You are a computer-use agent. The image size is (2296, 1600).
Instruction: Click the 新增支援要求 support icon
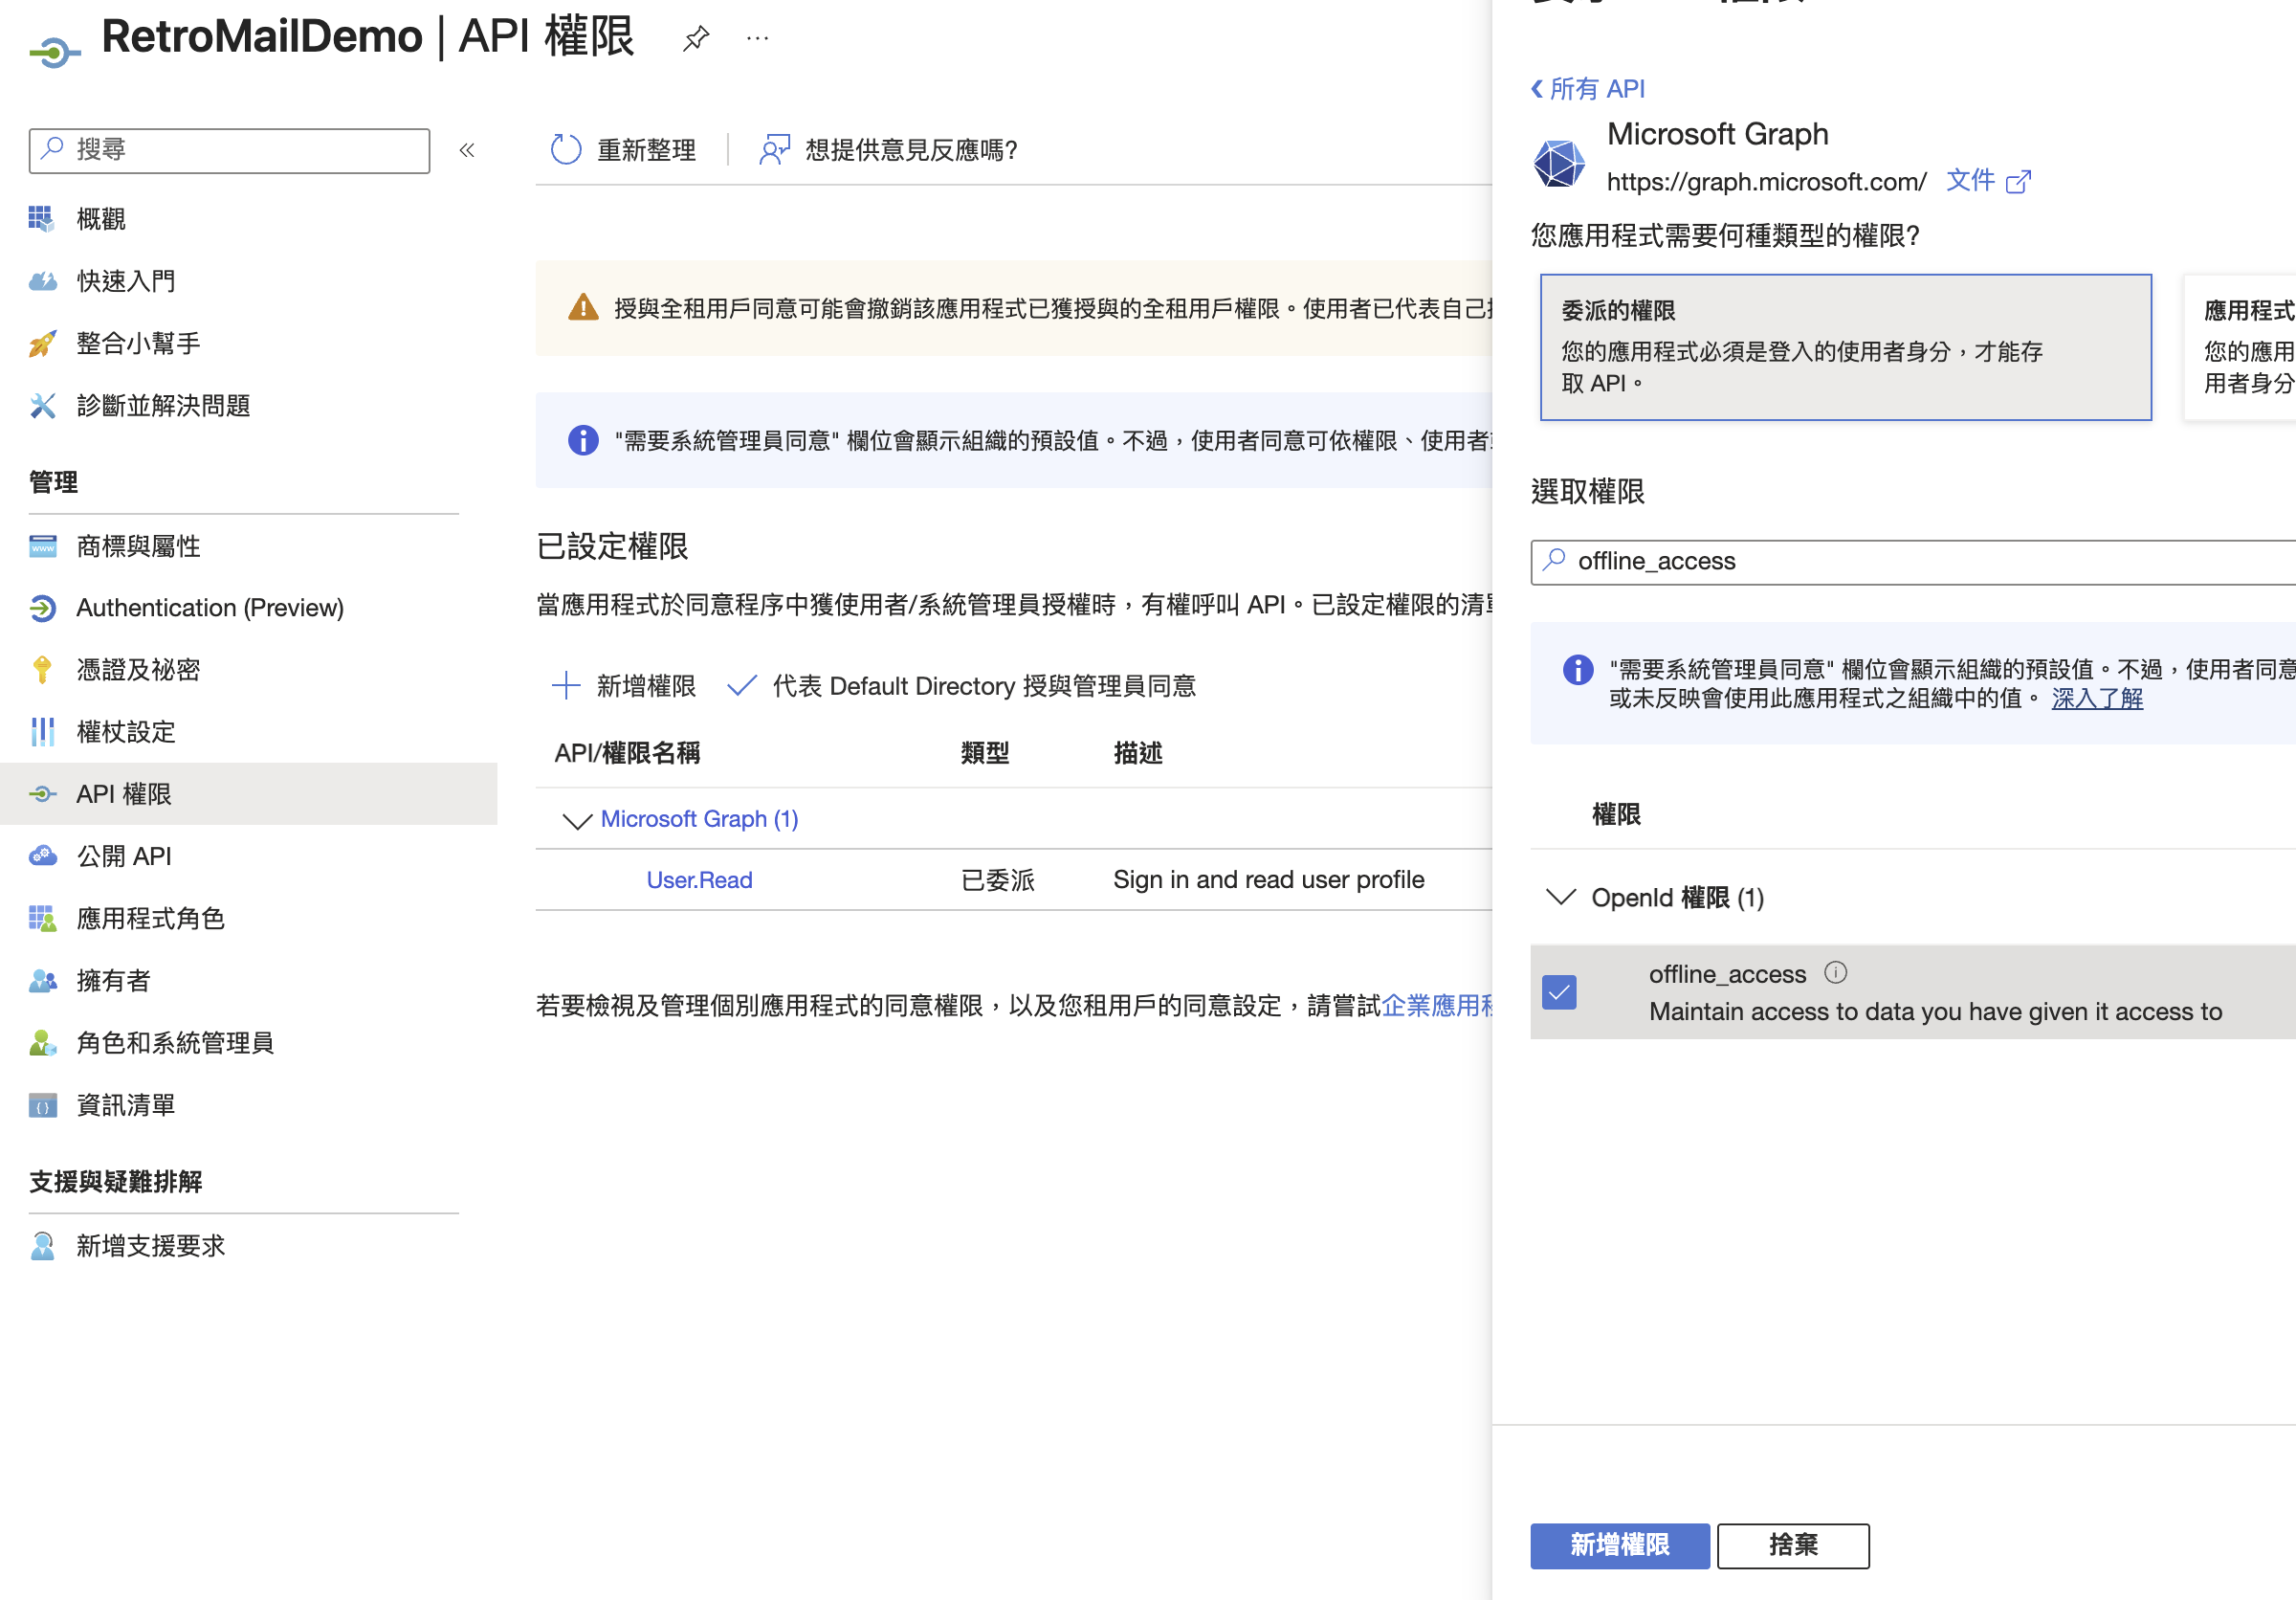click(x=42, y=1246)
